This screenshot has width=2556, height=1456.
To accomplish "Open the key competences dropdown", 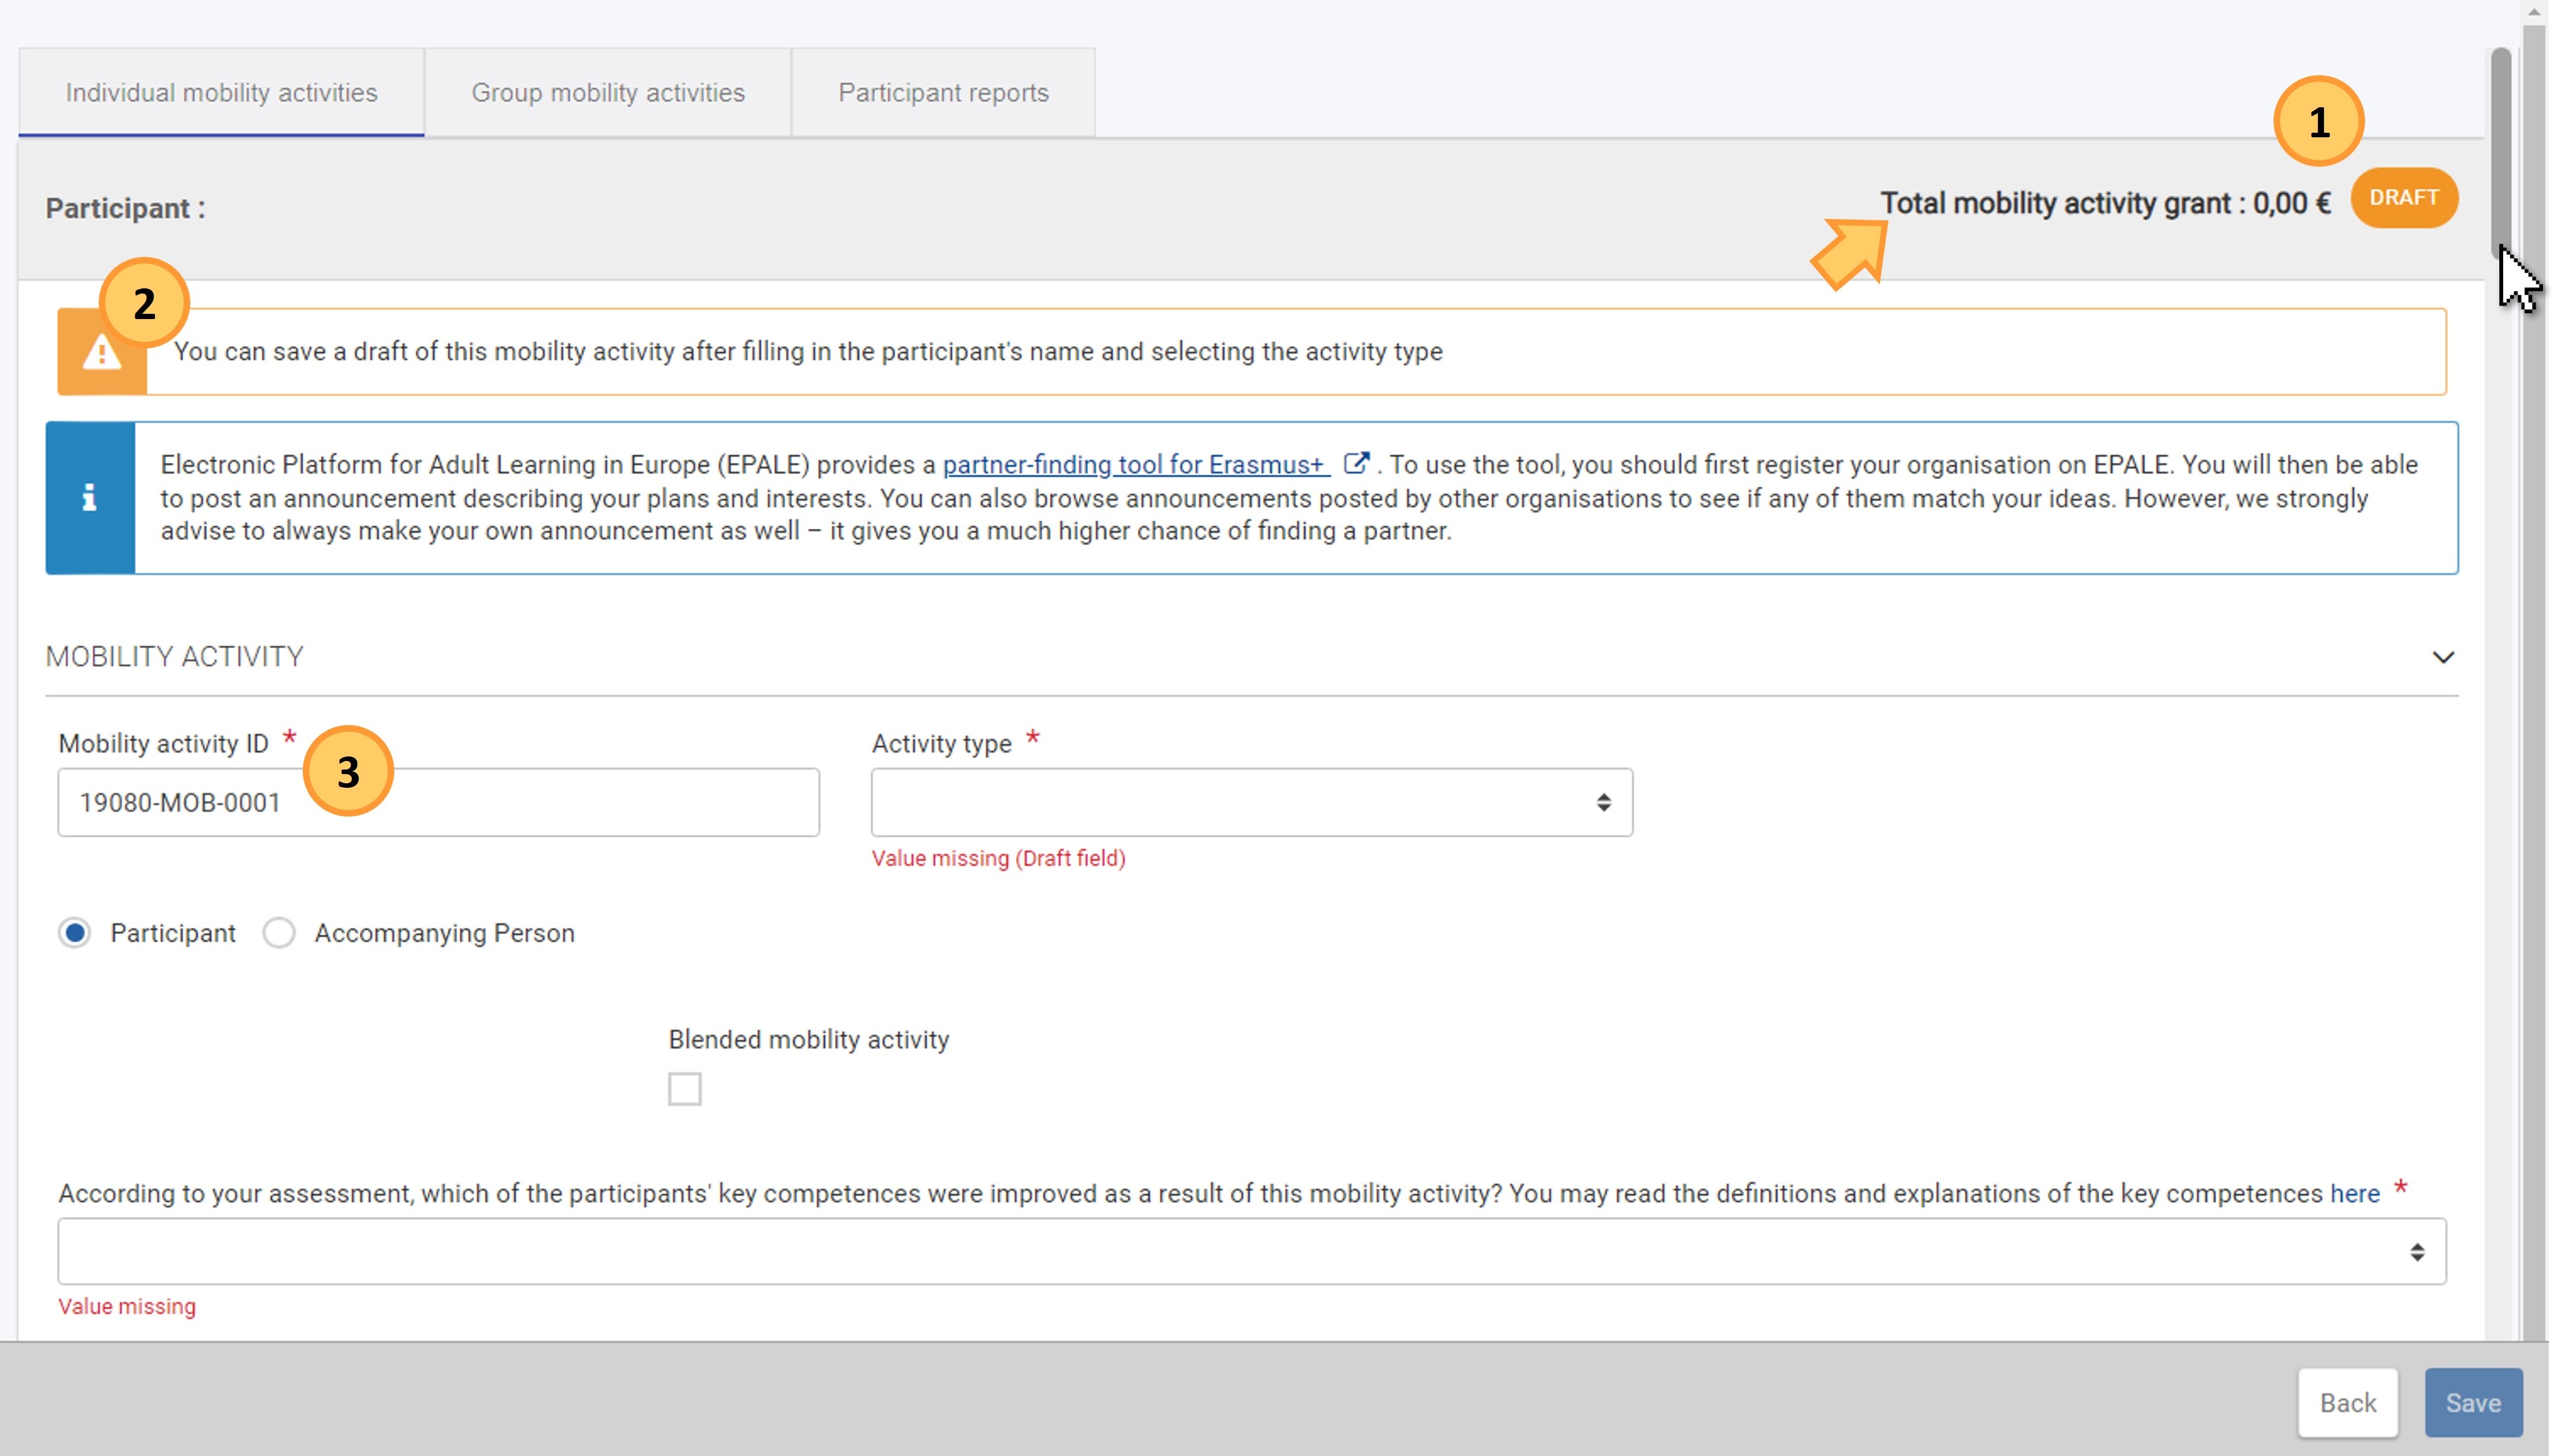I will pyautogui.click(x=1251, y=1251).
